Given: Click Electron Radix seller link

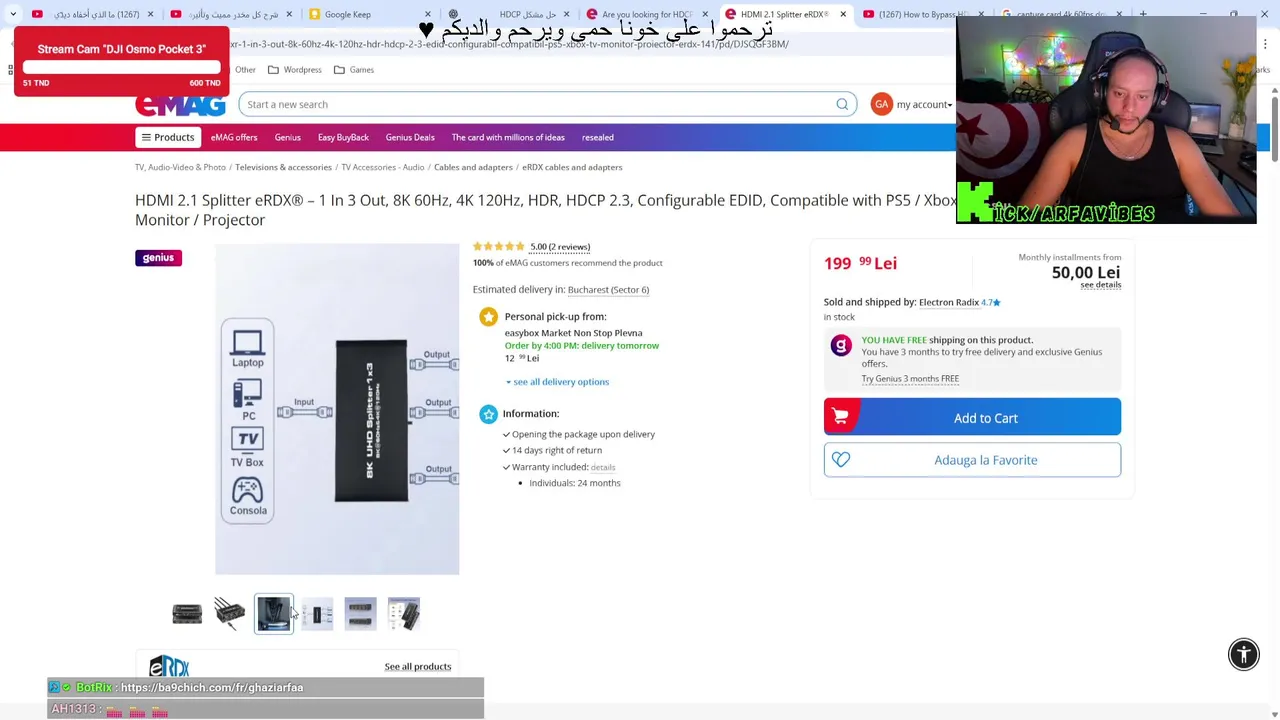Looking at the screenshot, I should 949,302.
